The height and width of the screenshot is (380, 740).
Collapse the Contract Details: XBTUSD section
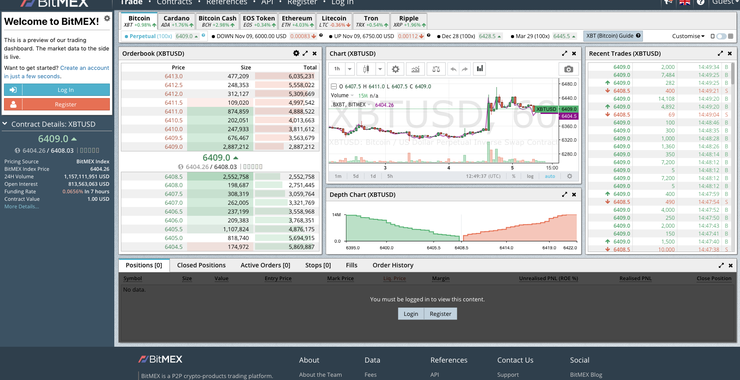point(5,124)
